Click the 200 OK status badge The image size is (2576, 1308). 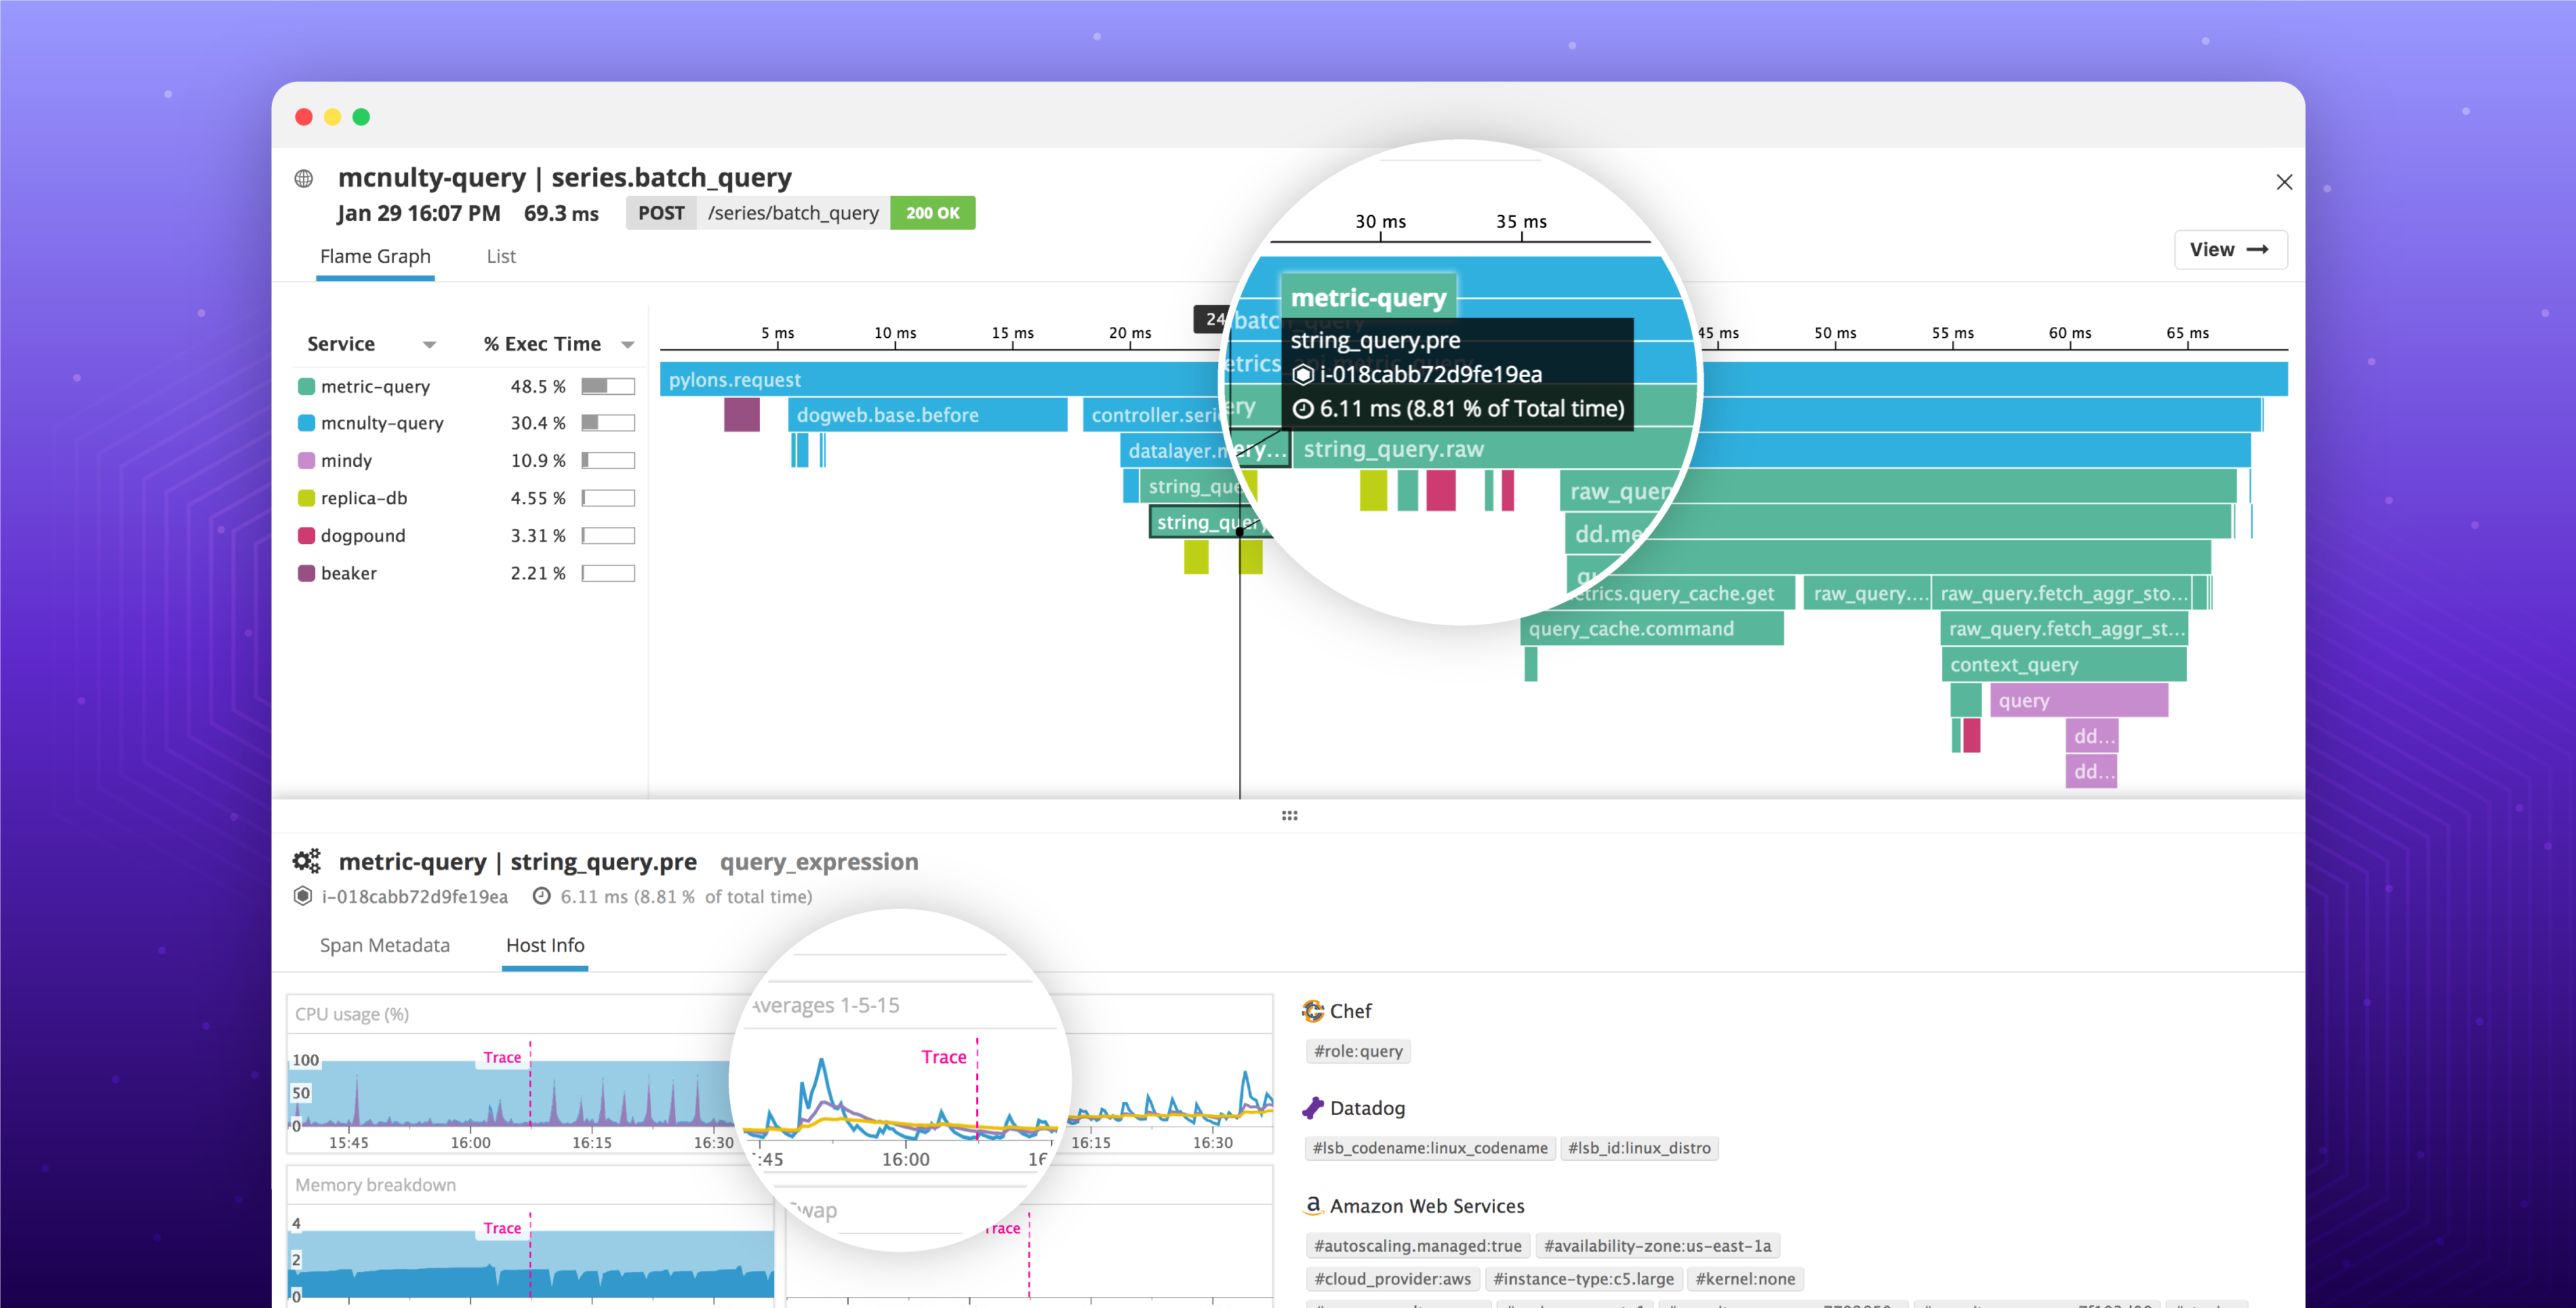click(932, 212)
